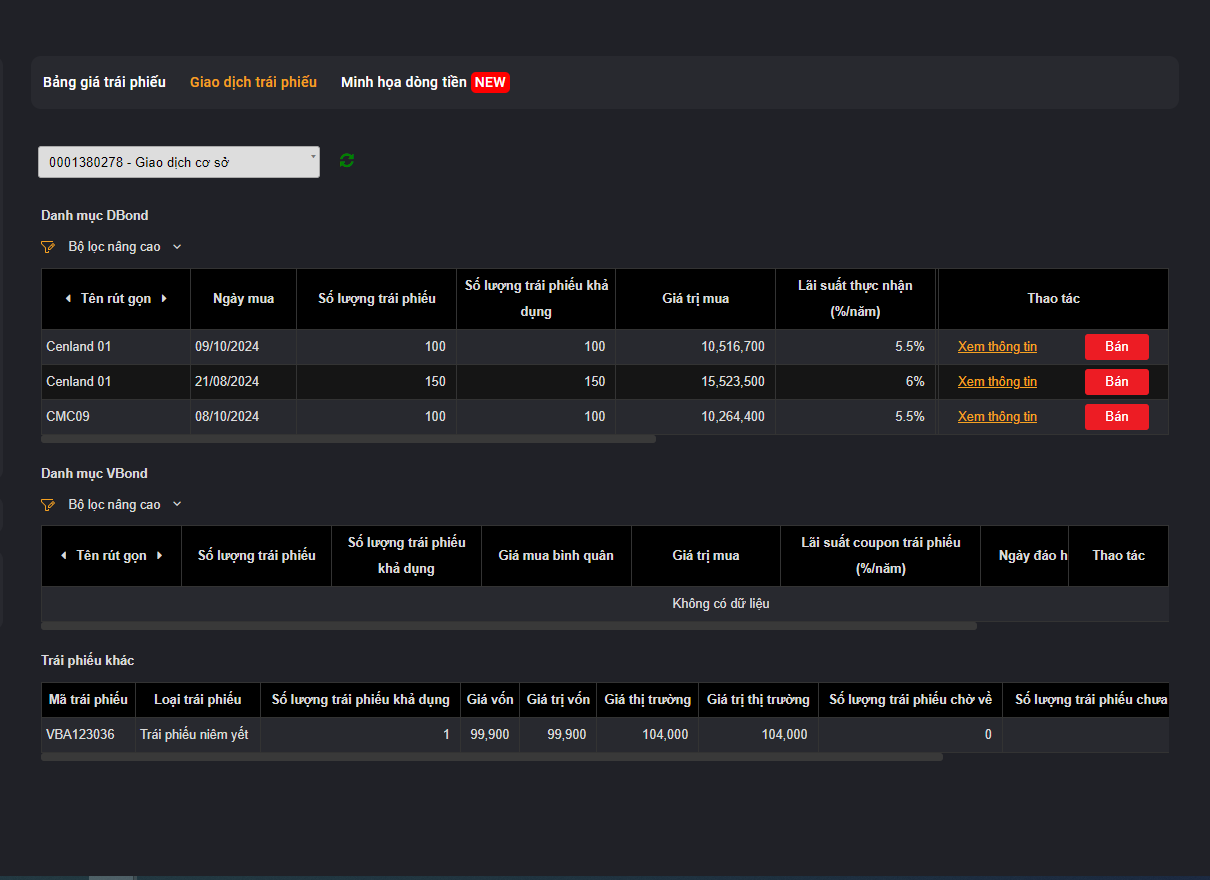Sell the Cenland 01 bond bought 09/10/2024
The image size is (1210, 880).
coord(1117,347)
